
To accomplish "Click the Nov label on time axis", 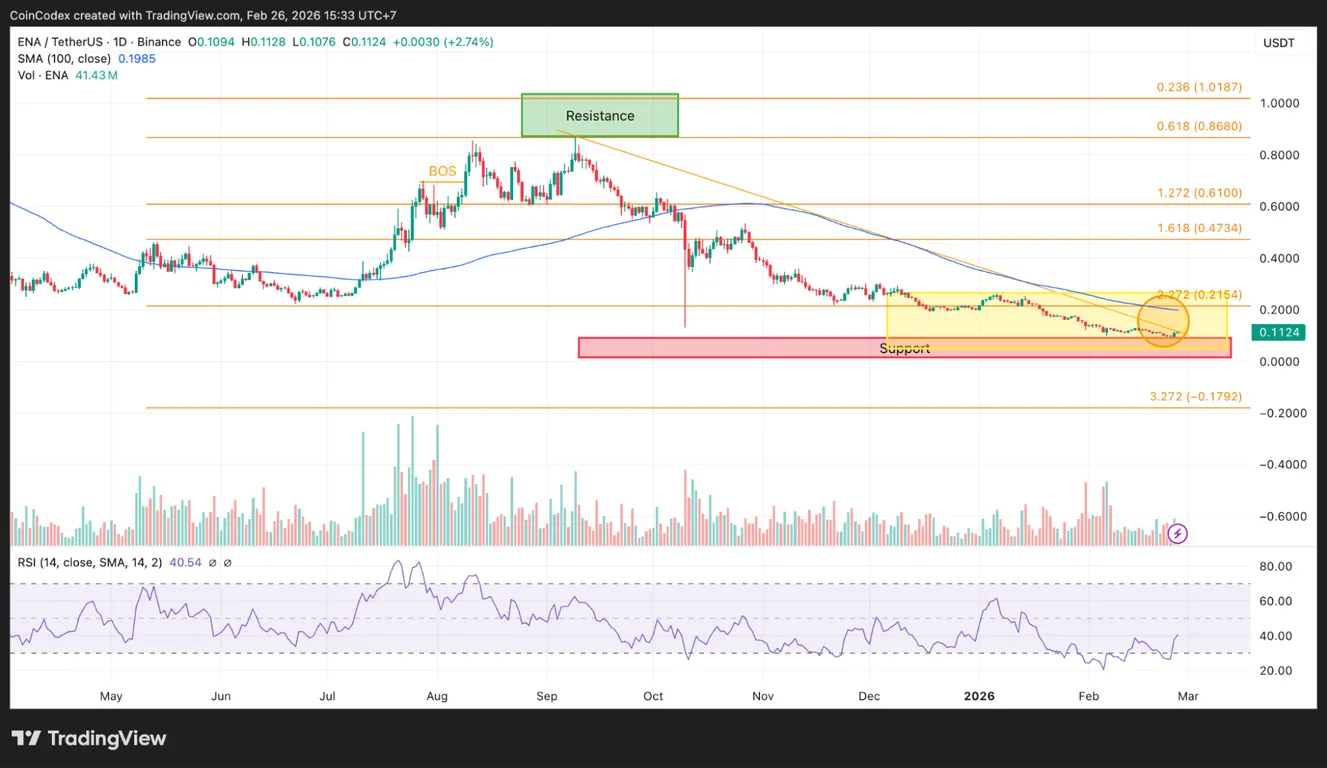I will [x=763, y=696].
